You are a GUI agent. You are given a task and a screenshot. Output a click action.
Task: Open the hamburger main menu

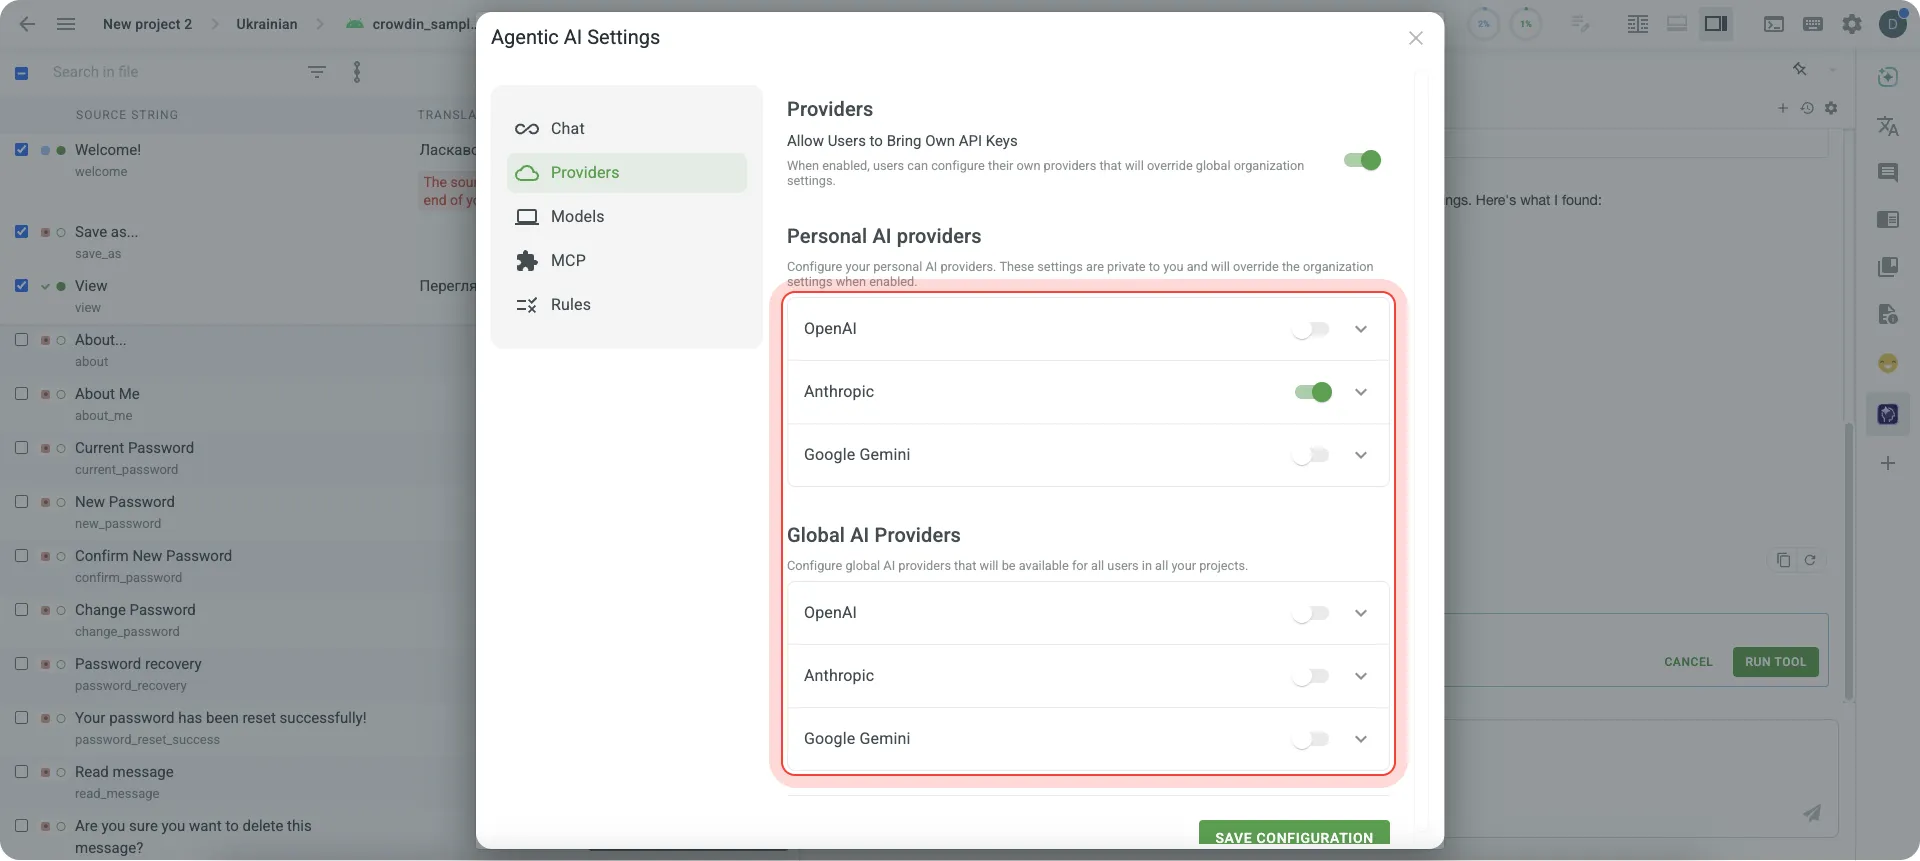pyautogui.click(x=66, y=24)
